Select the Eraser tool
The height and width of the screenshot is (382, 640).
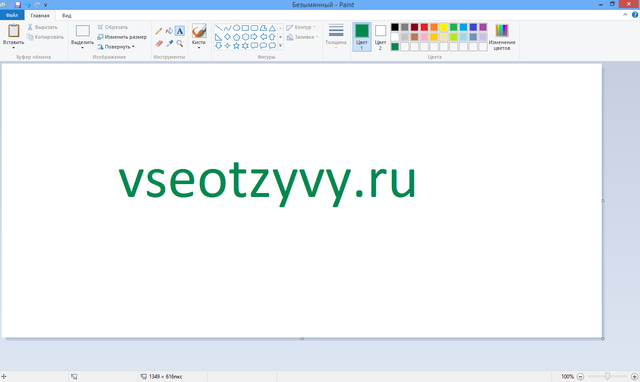pos(159,43)
